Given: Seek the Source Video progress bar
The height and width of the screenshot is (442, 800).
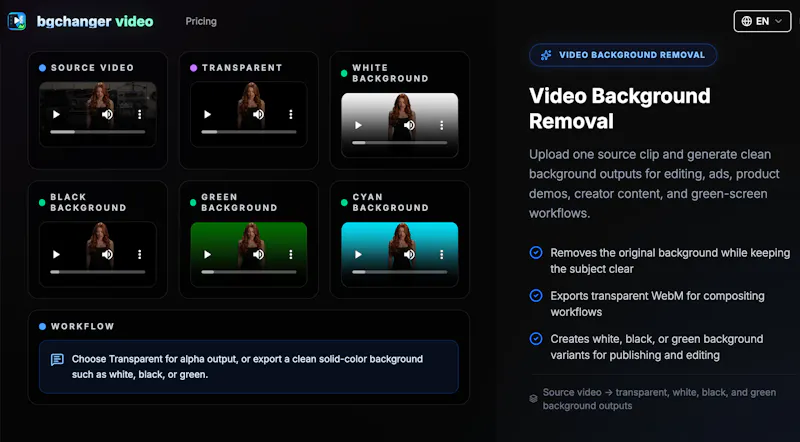Looking at the screenshot, I should click(x=97, y=132).
